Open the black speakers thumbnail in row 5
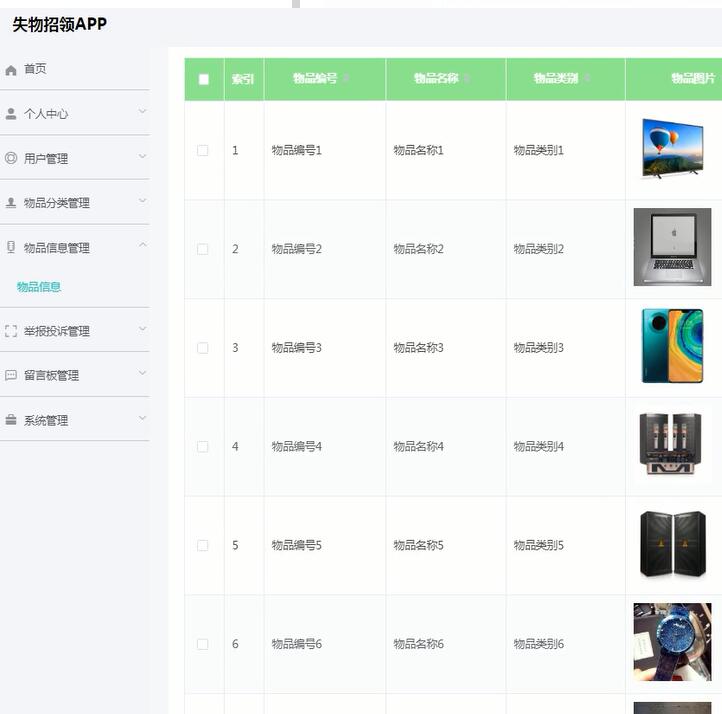The image size is (722, 714). (673, 544)
